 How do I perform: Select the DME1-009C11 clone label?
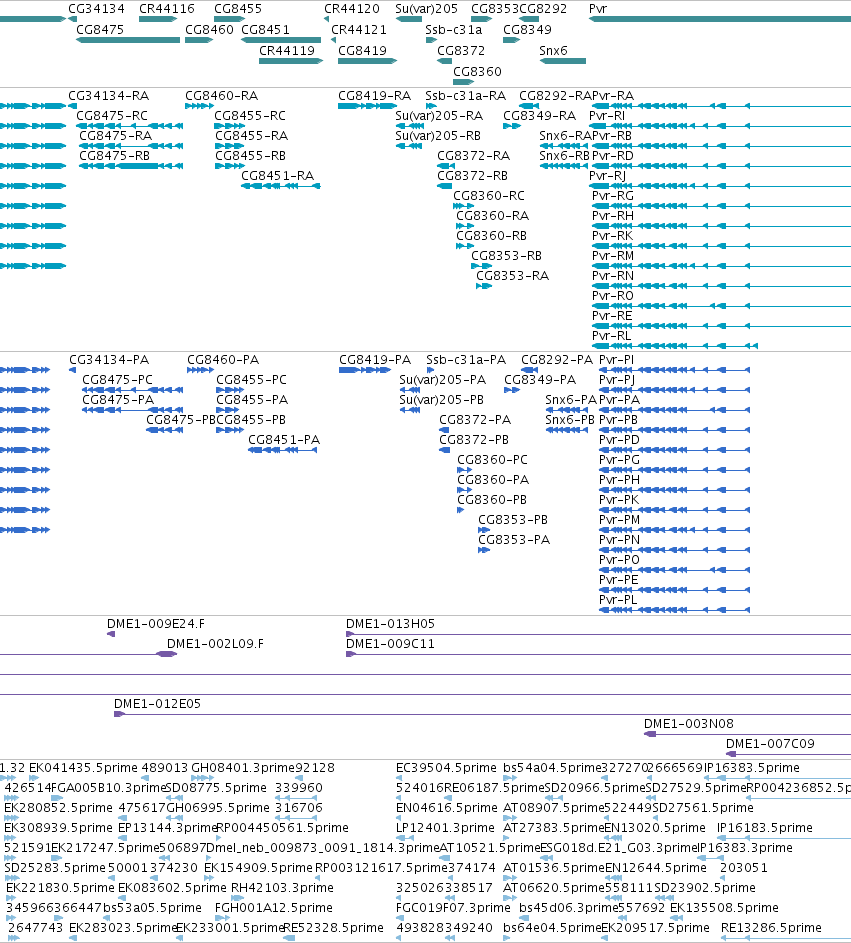[x=390, y=644]
